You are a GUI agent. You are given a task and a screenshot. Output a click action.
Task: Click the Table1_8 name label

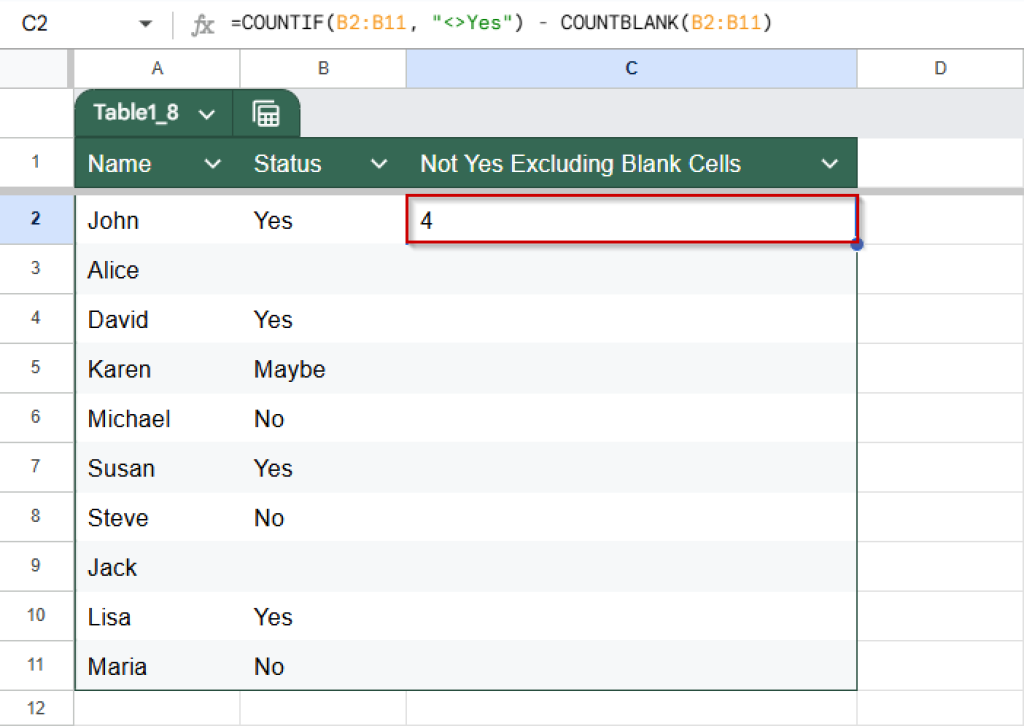[137, 113]
